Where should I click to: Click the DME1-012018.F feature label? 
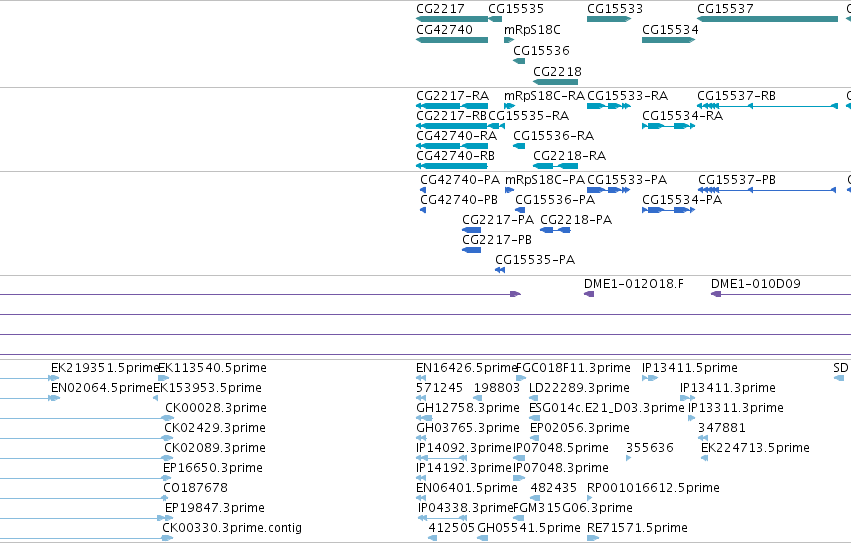click(633, 284)
